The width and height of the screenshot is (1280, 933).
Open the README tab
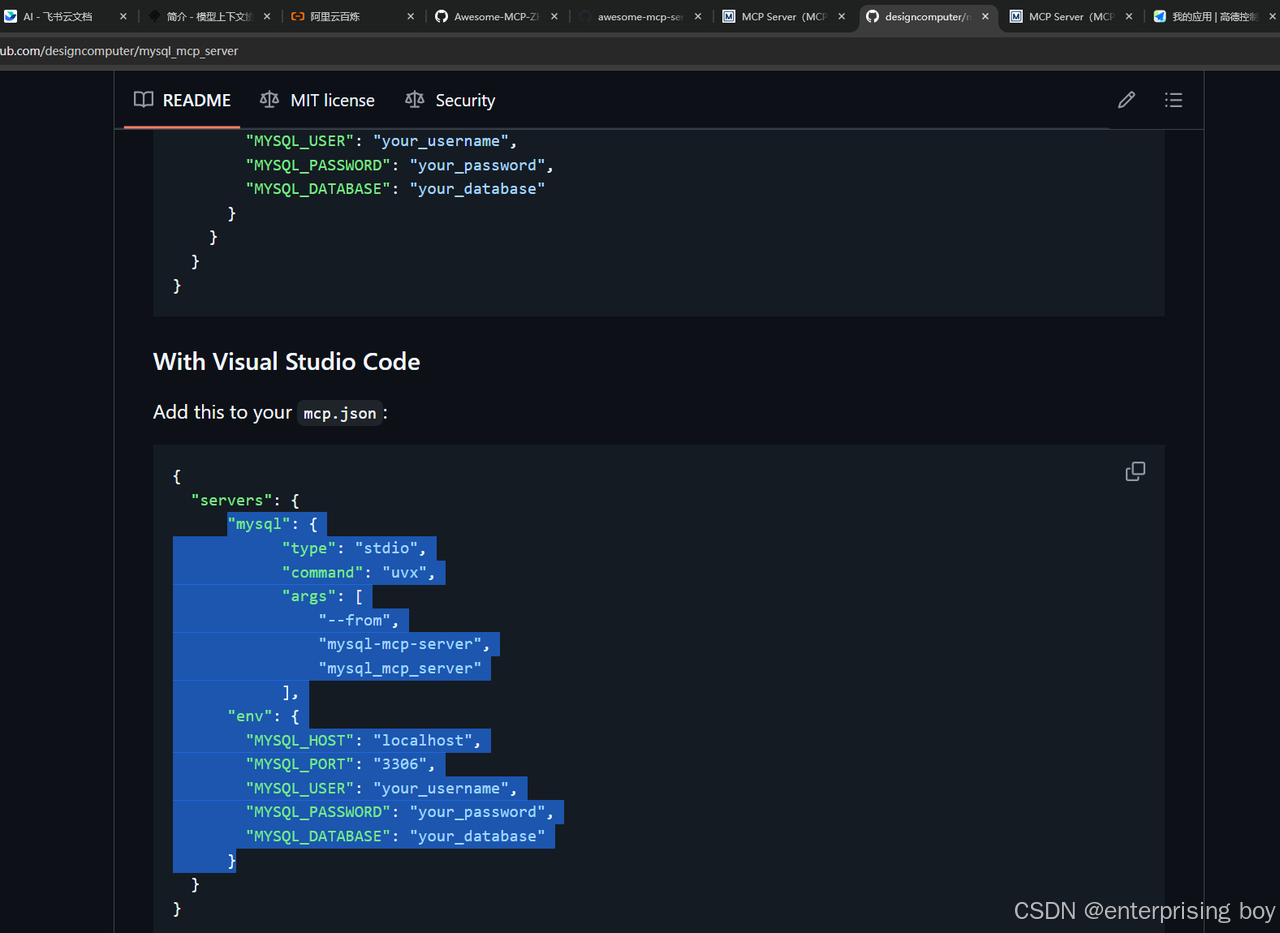182,100
